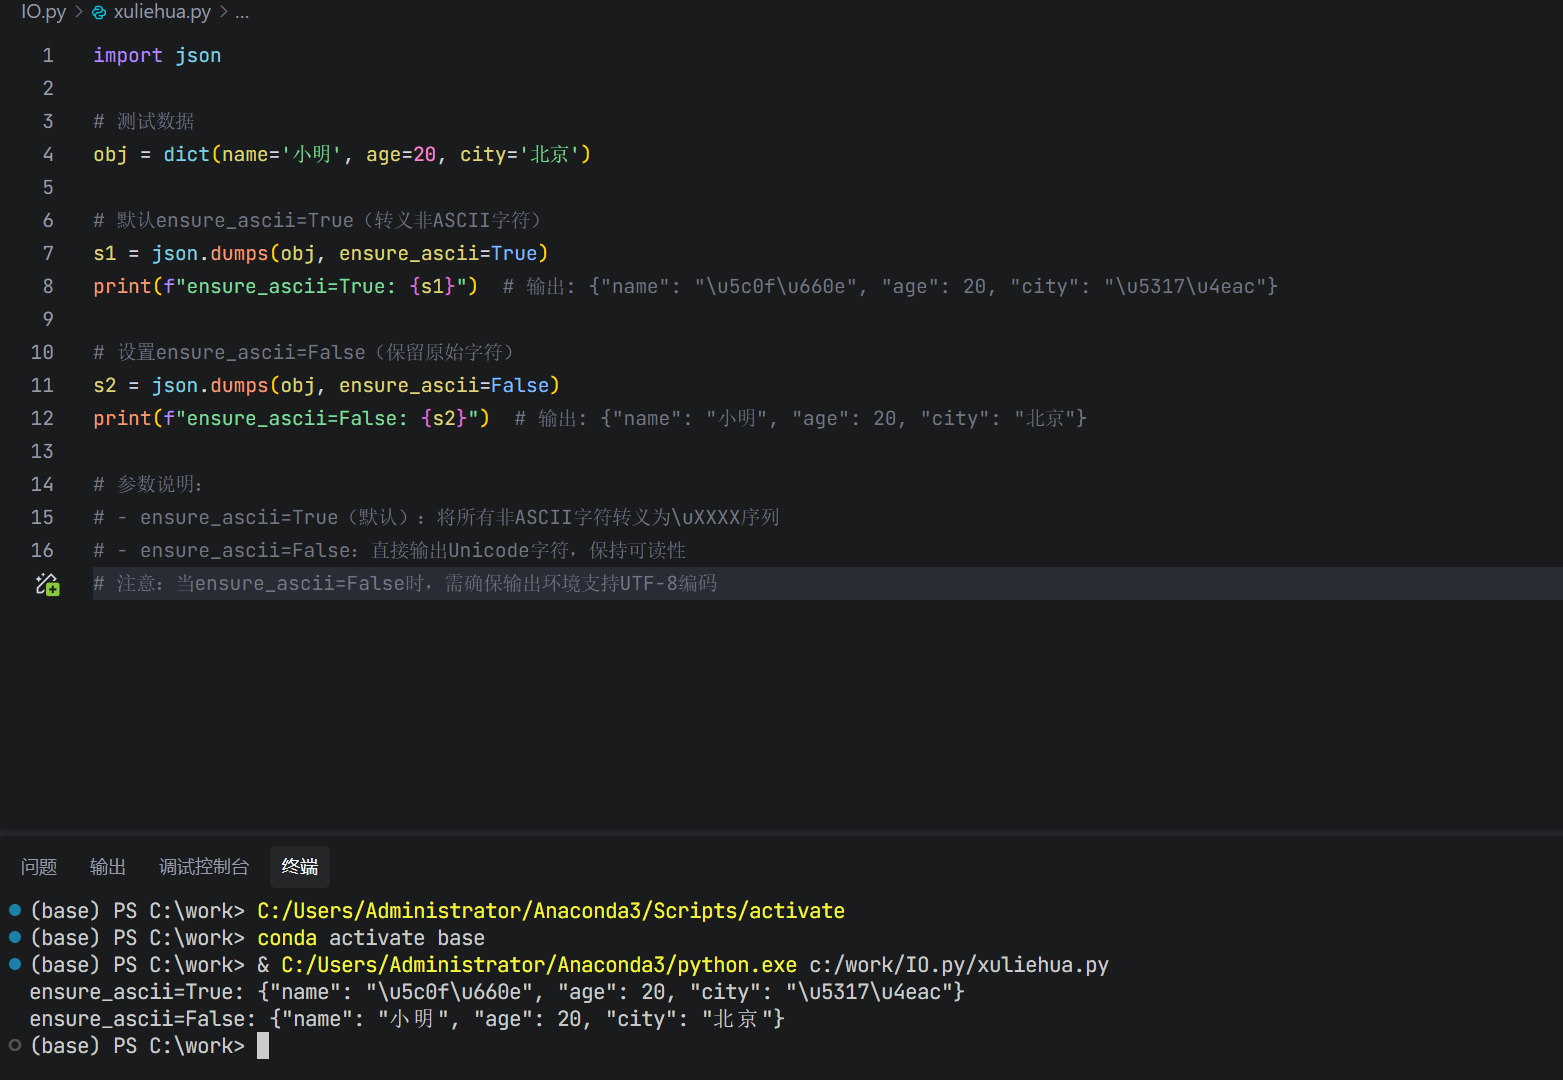Click the terminal output line 'ensure_ascii=True:'

(x=497, y=992)
